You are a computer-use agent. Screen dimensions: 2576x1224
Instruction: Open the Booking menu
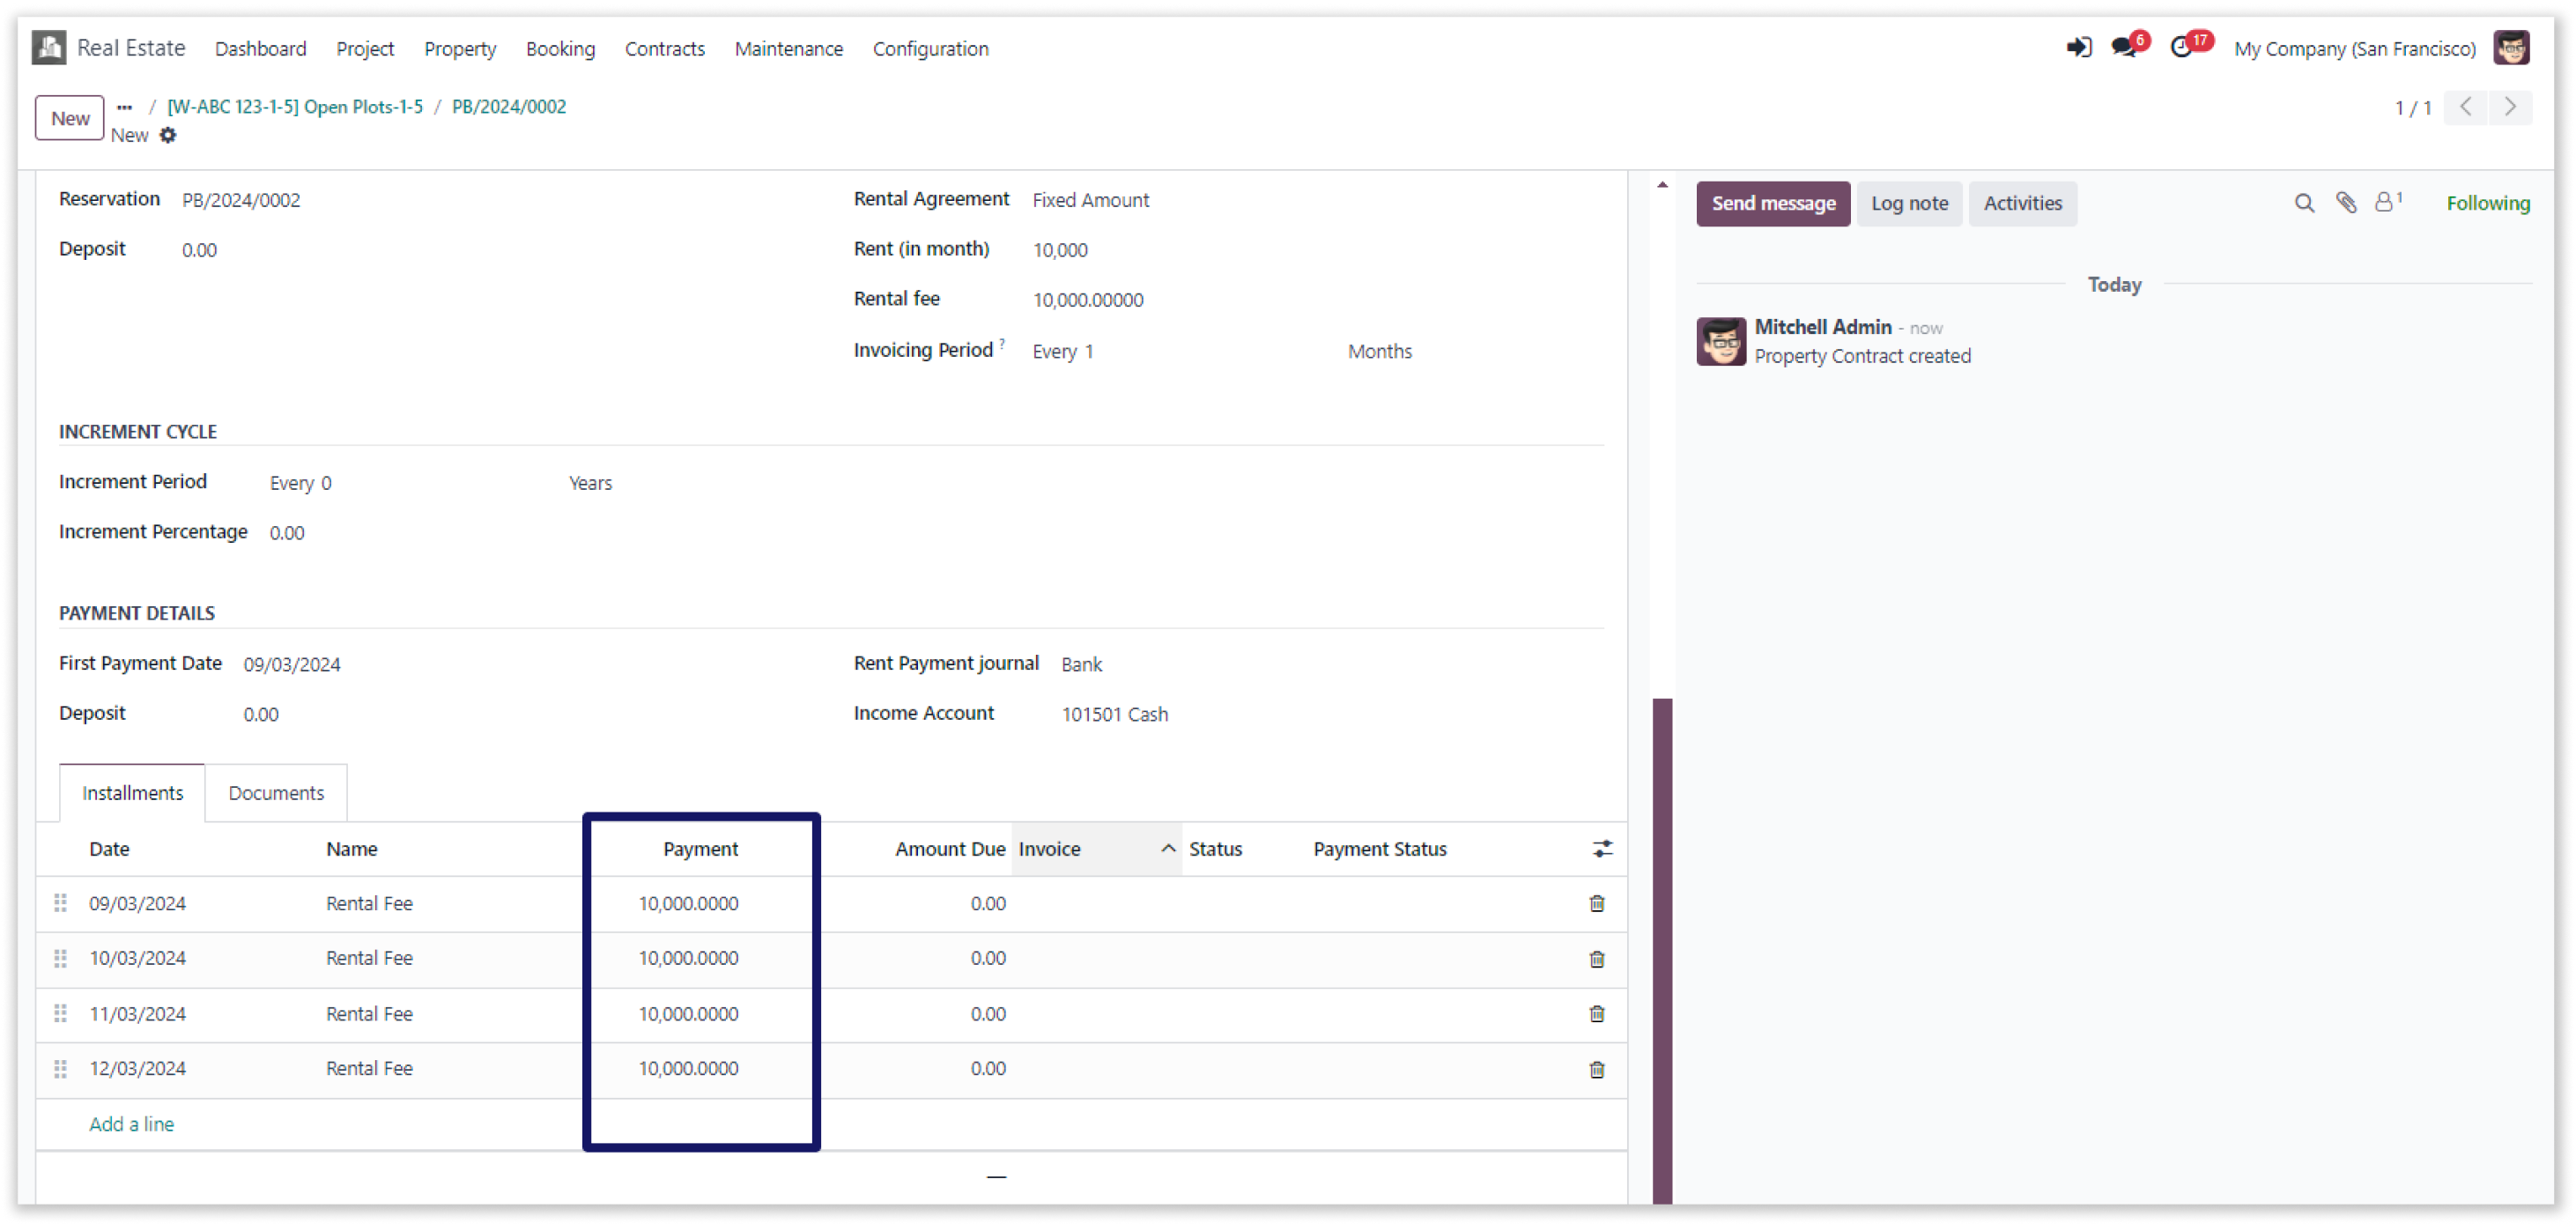[x=560, y=48]
